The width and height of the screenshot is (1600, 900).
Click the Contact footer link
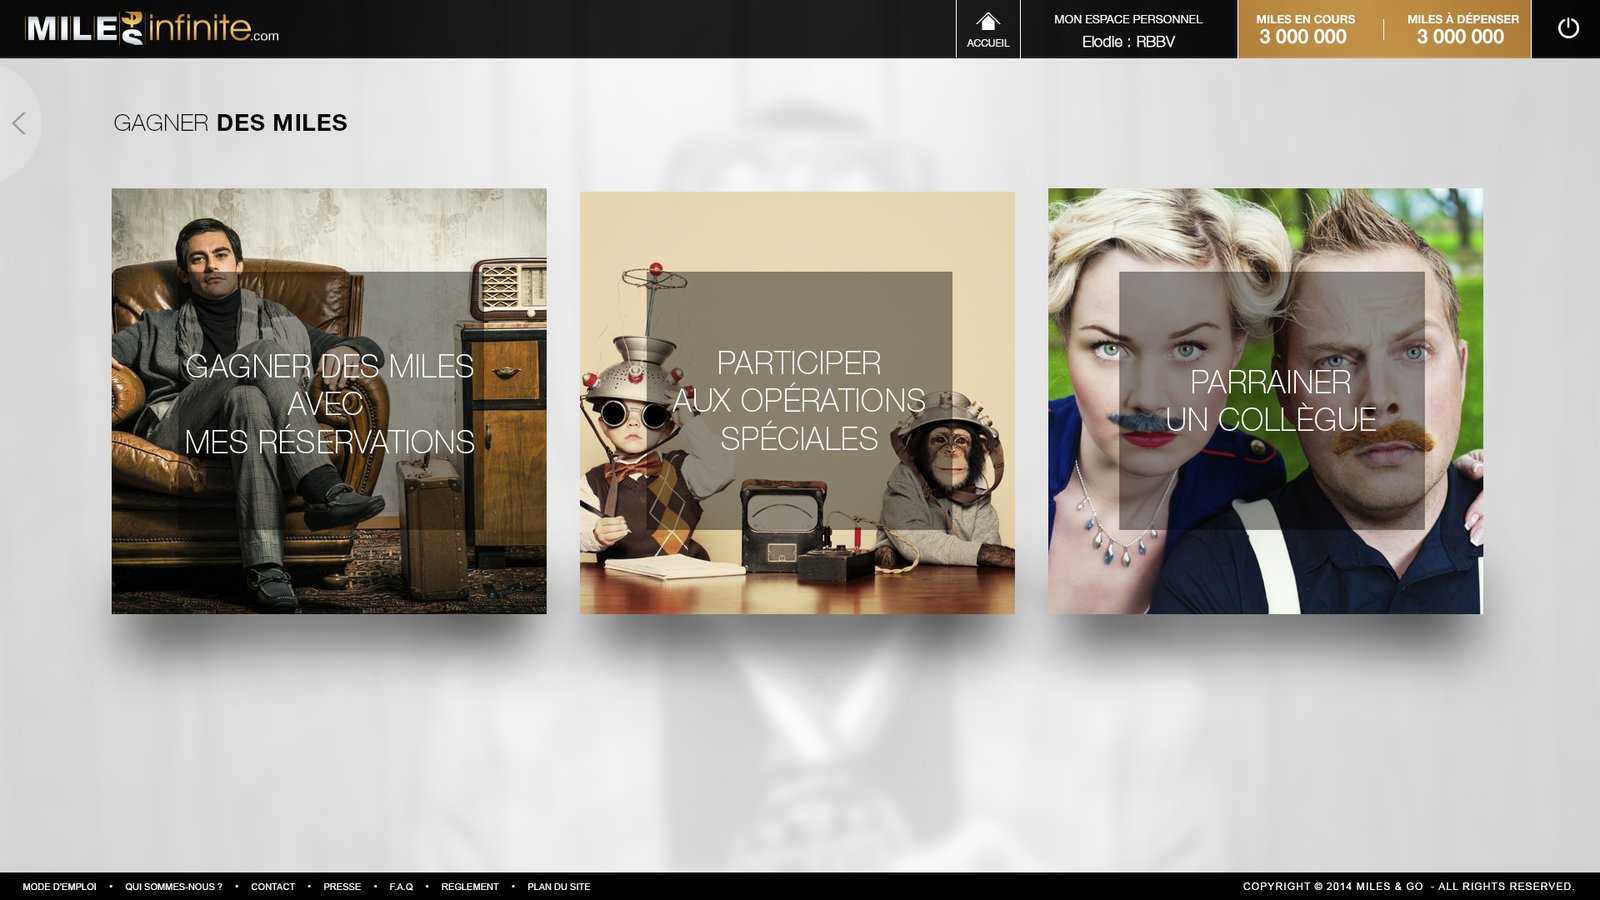(x=273, y=887)
